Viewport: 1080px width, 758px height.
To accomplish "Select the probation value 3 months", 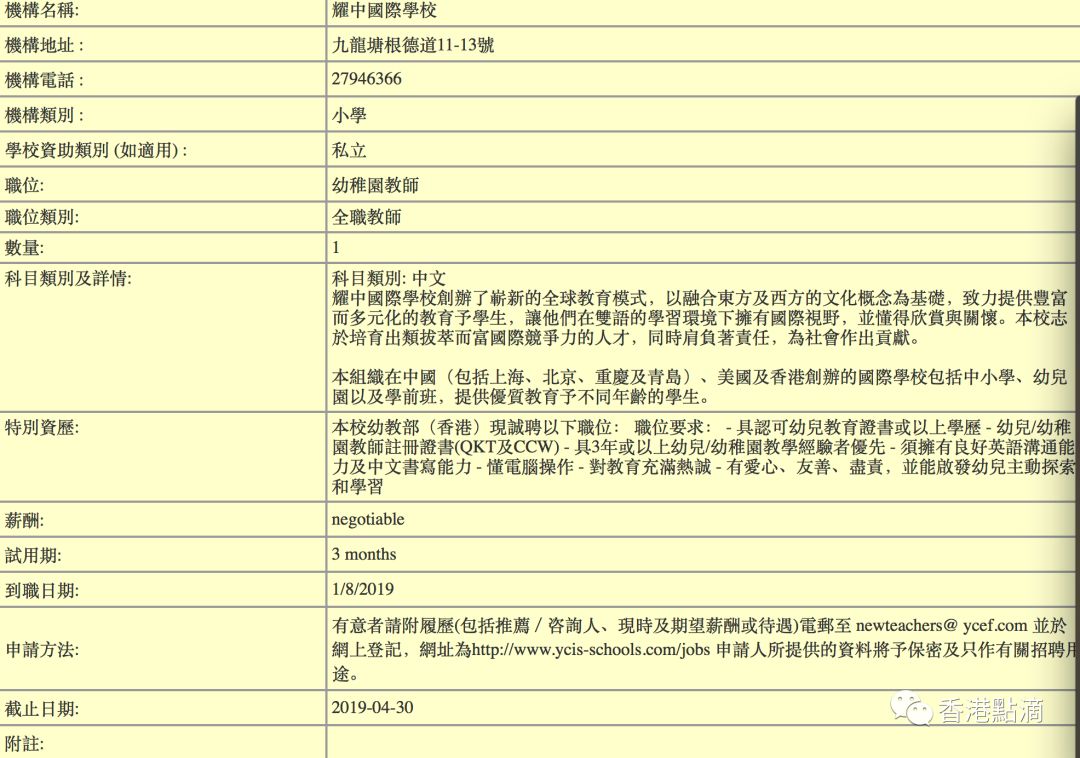I will pyautogui.click(x=364, y=554).
